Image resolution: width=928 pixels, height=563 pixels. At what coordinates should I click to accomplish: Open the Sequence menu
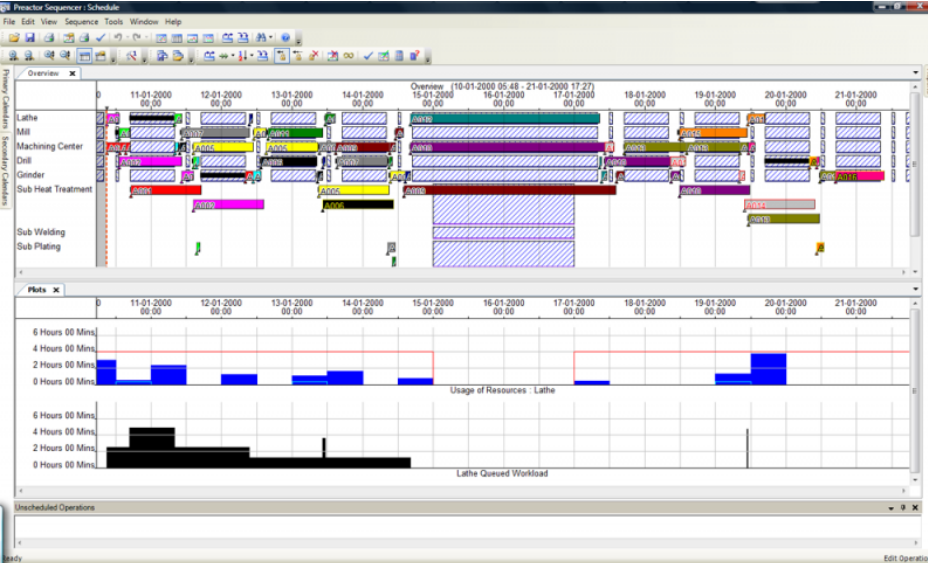81,21
